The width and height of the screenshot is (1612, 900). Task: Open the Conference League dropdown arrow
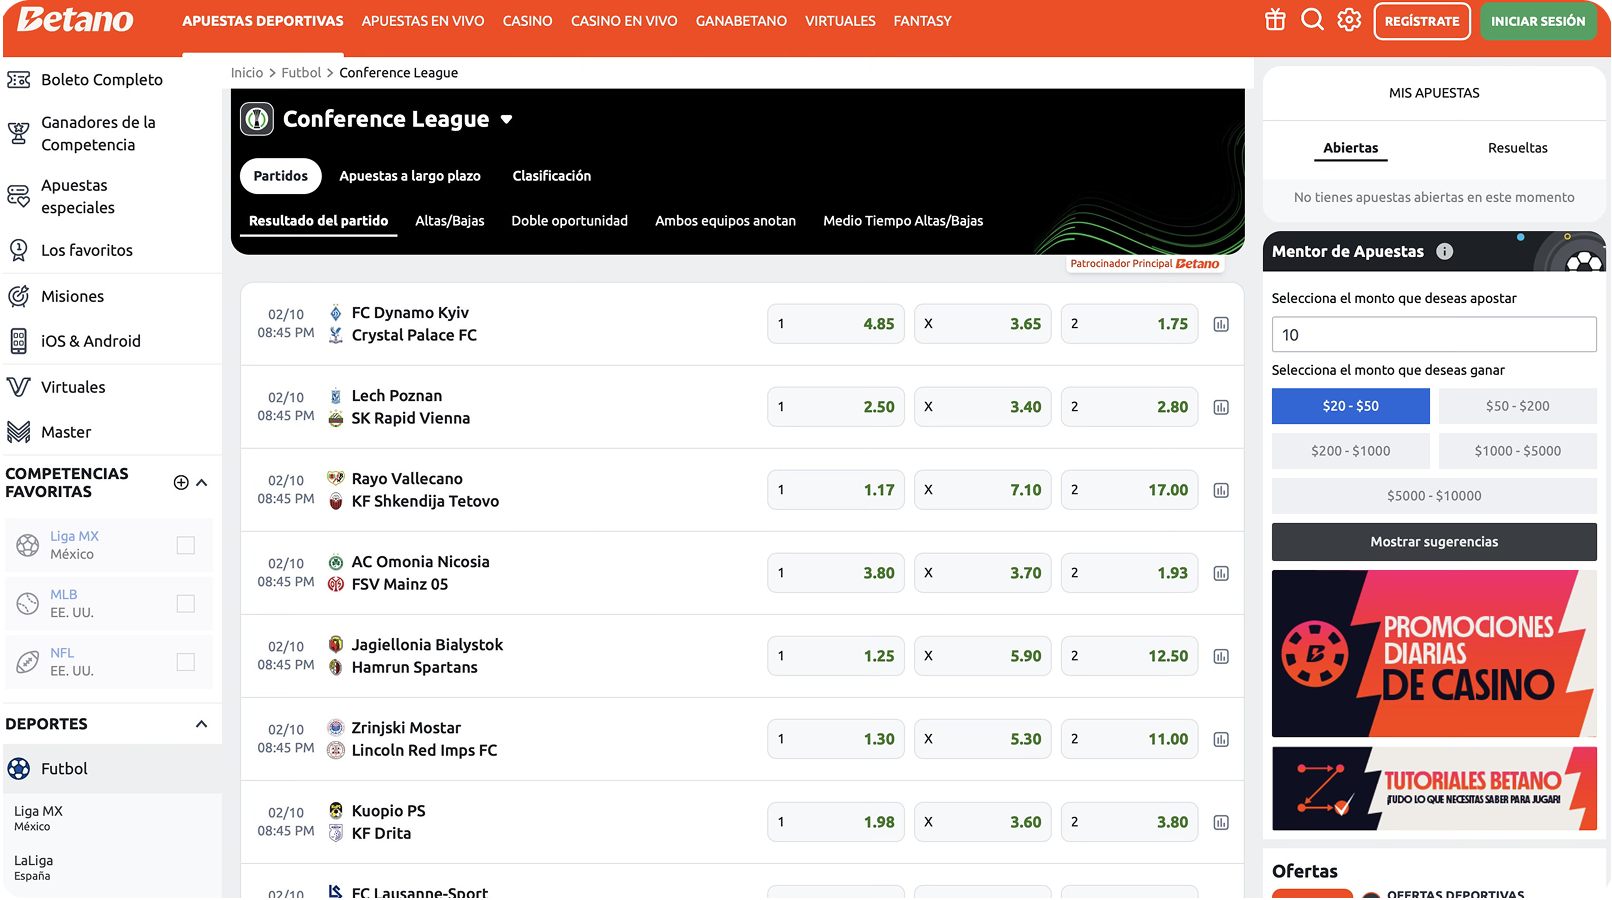tap(506, 119)
